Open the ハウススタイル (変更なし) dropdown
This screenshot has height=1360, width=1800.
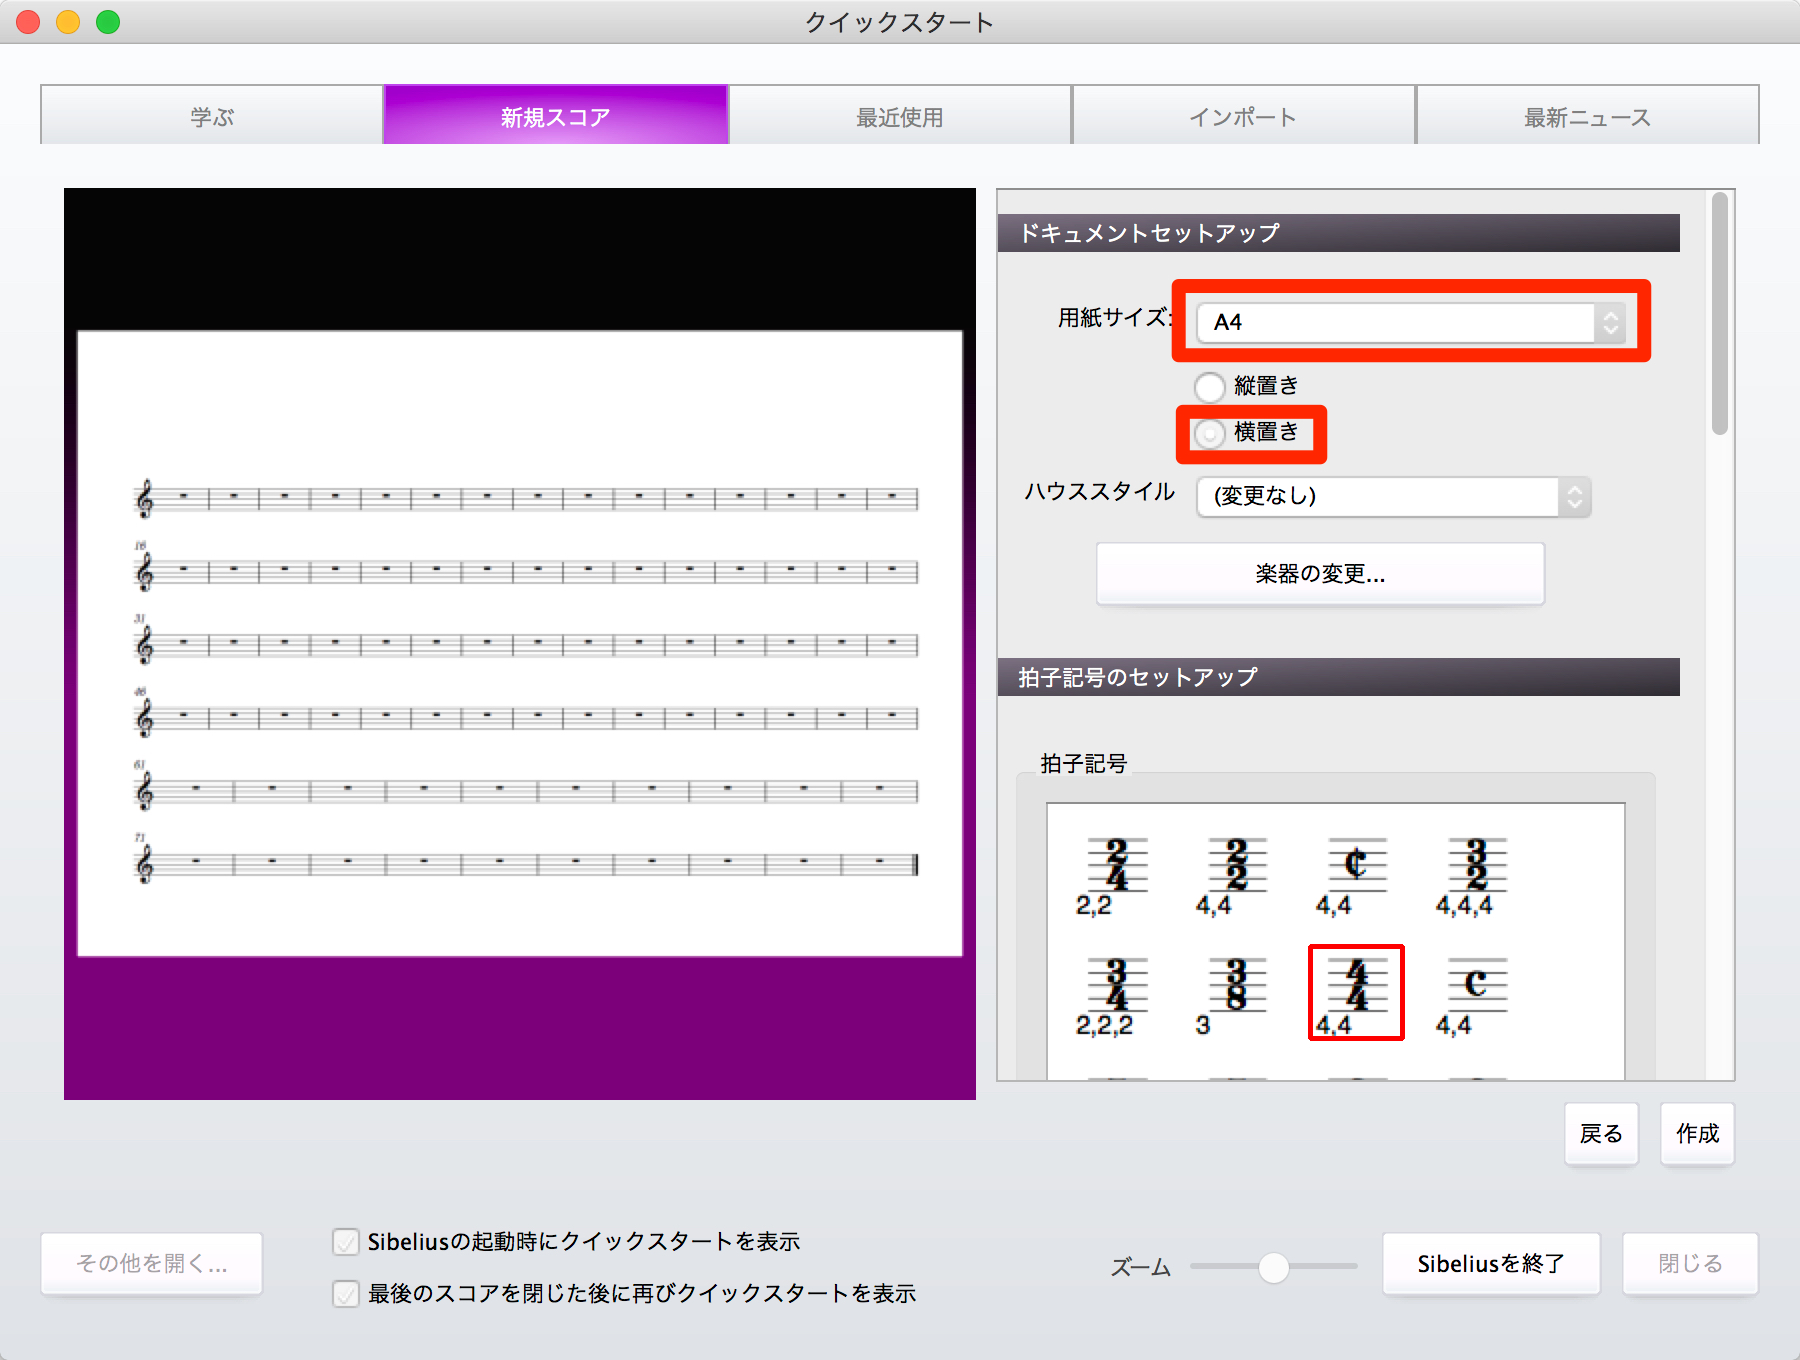(1393, 496)
